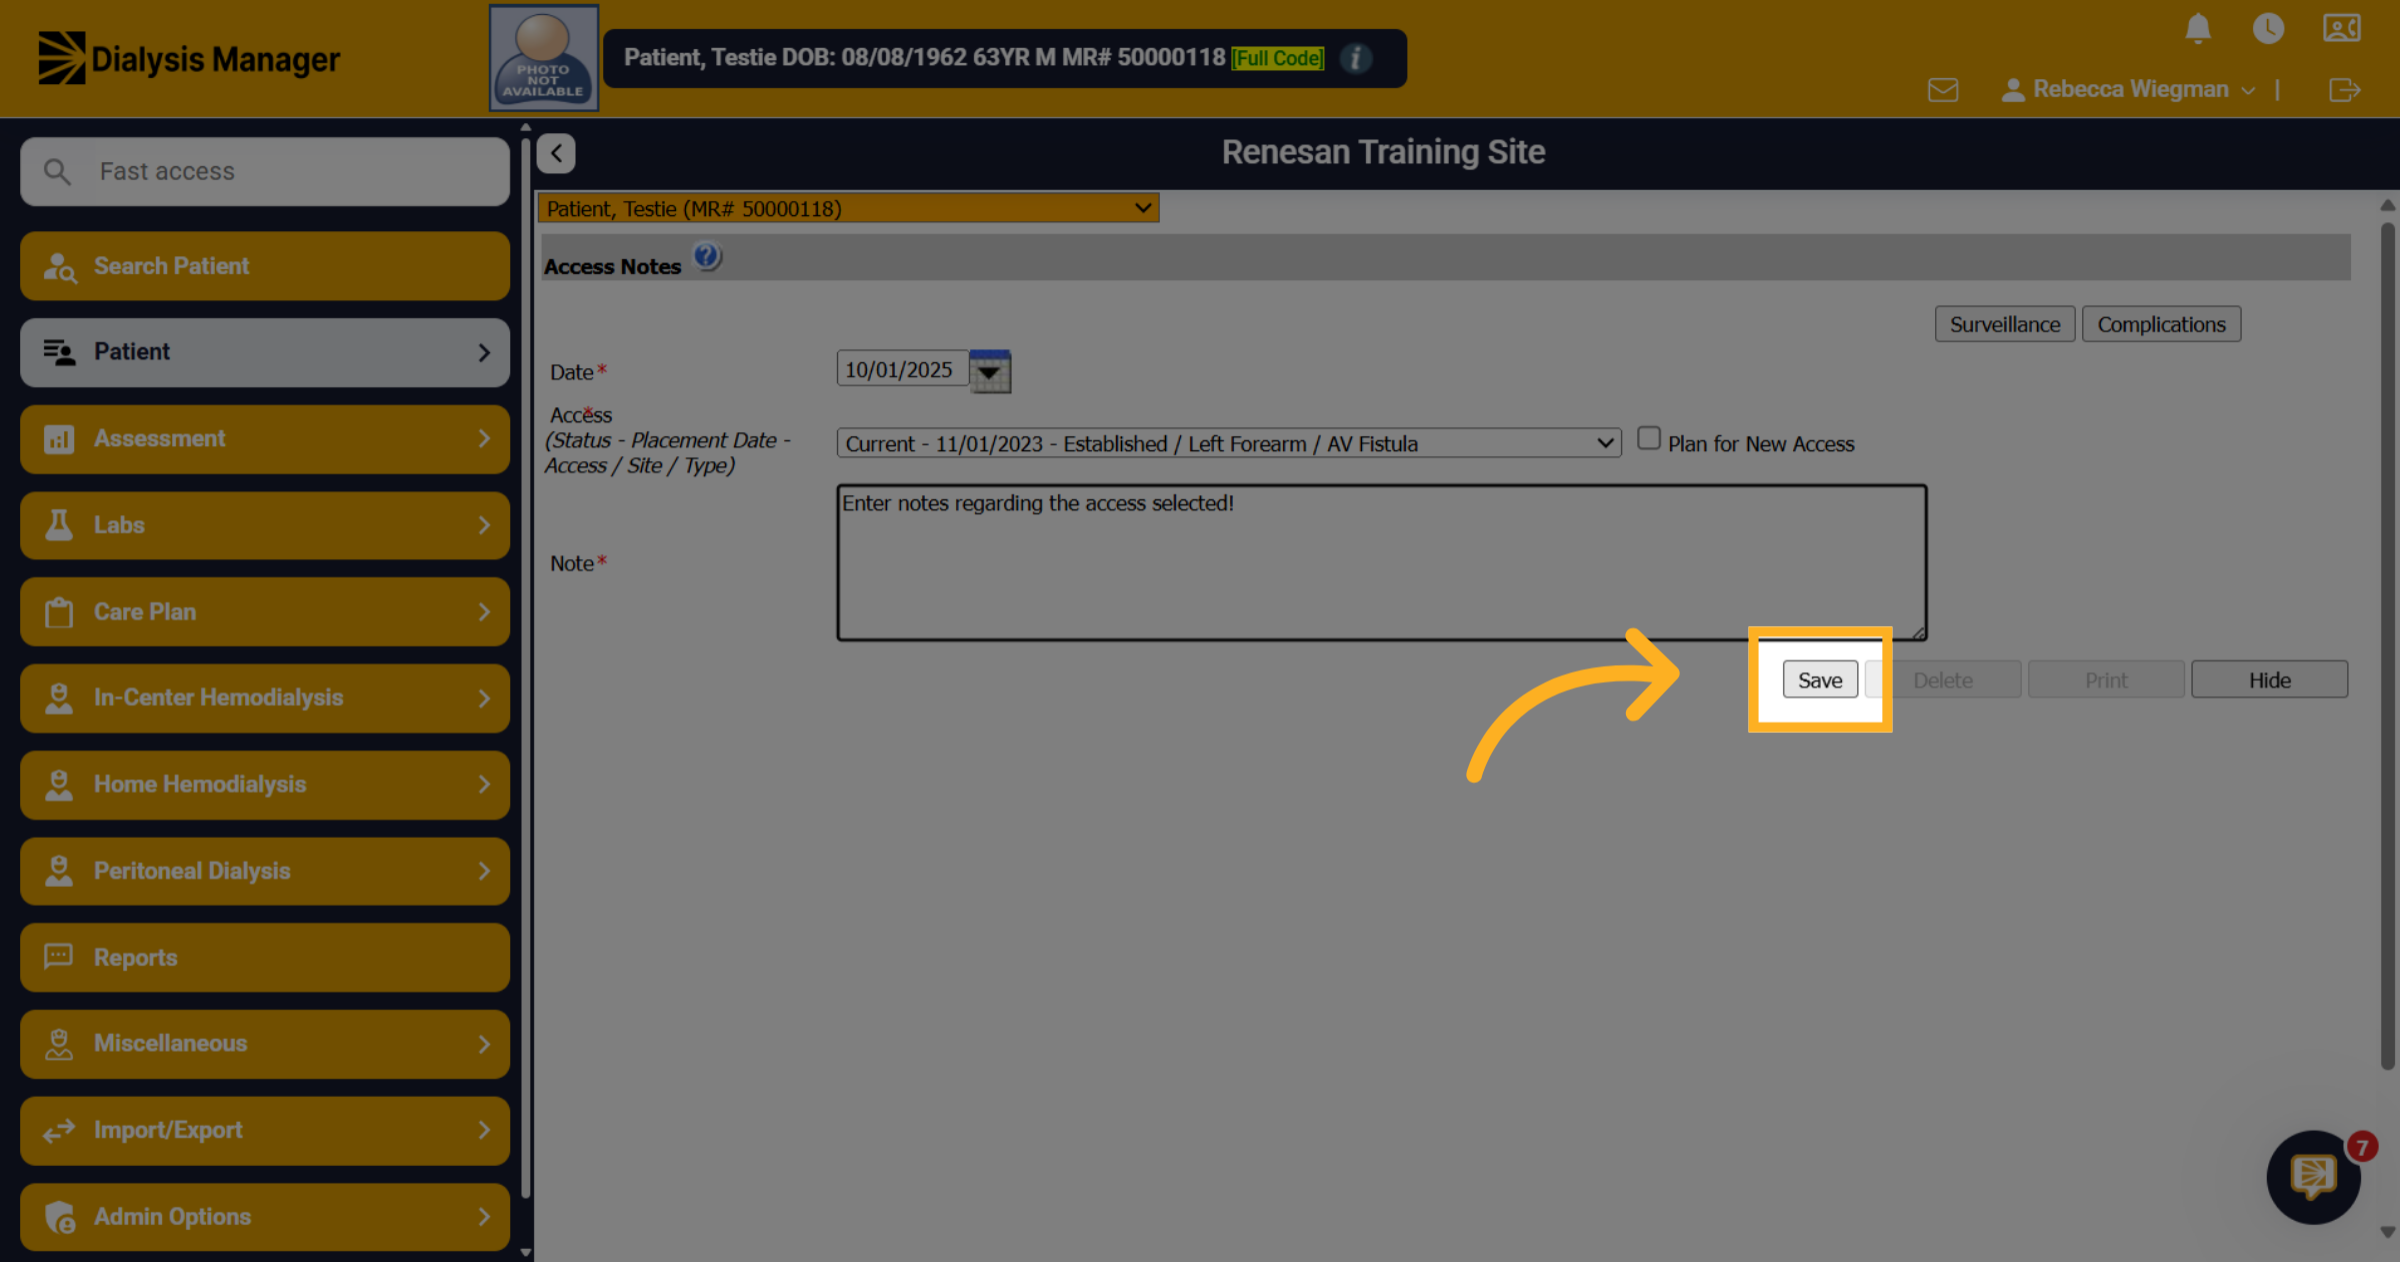Viewport: 2400px width, 1262px height.
Task: Click into the Fast access search field
Action: click(x=265, y=172)
